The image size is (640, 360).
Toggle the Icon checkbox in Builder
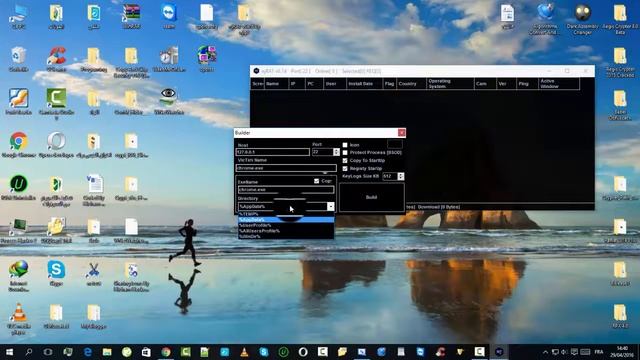pyautogui.click(x=345, y=145)
